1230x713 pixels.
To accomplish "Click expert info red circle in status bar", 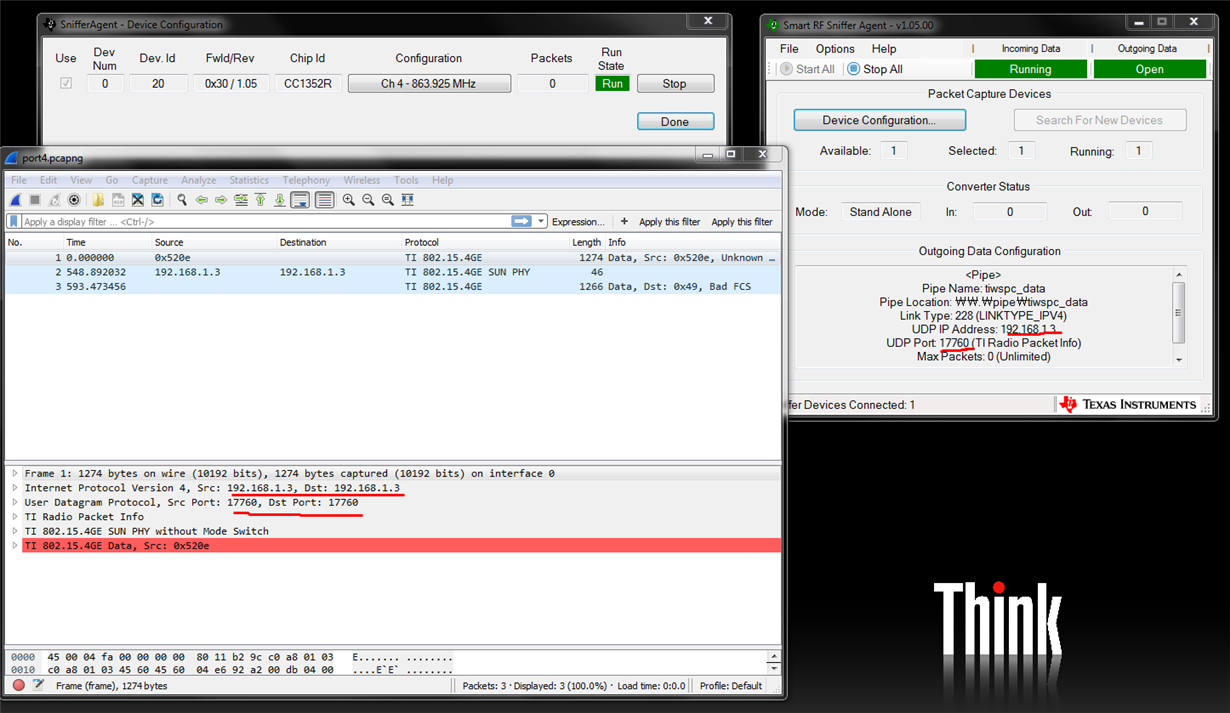I will [x=18, y=686].
